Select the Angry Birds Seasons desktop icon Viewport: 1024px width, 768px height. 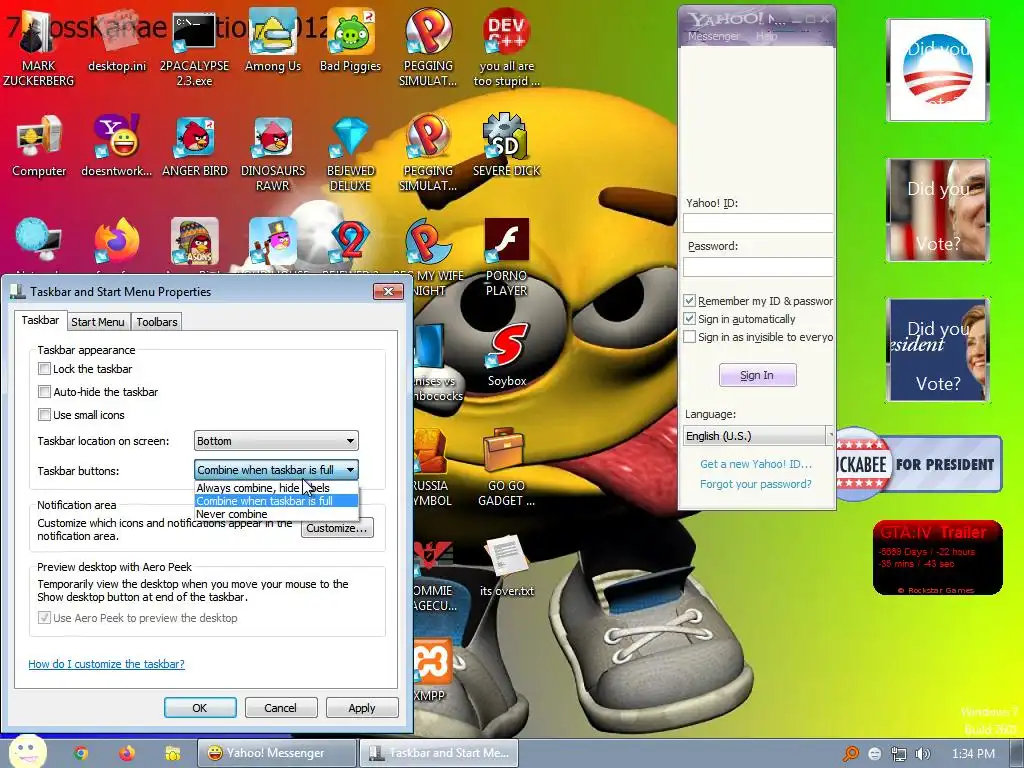195,242
